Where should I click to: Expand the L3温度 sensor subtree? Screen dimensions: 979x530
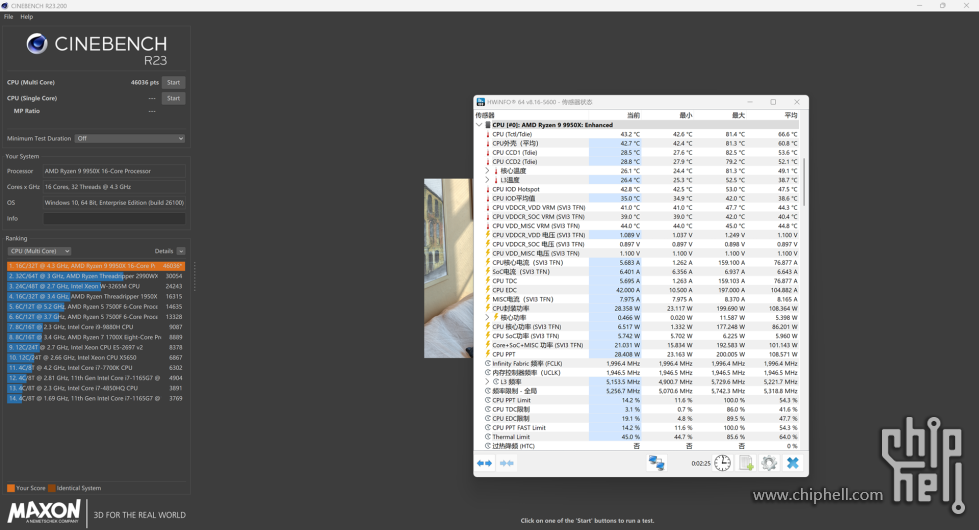point(488,180)
